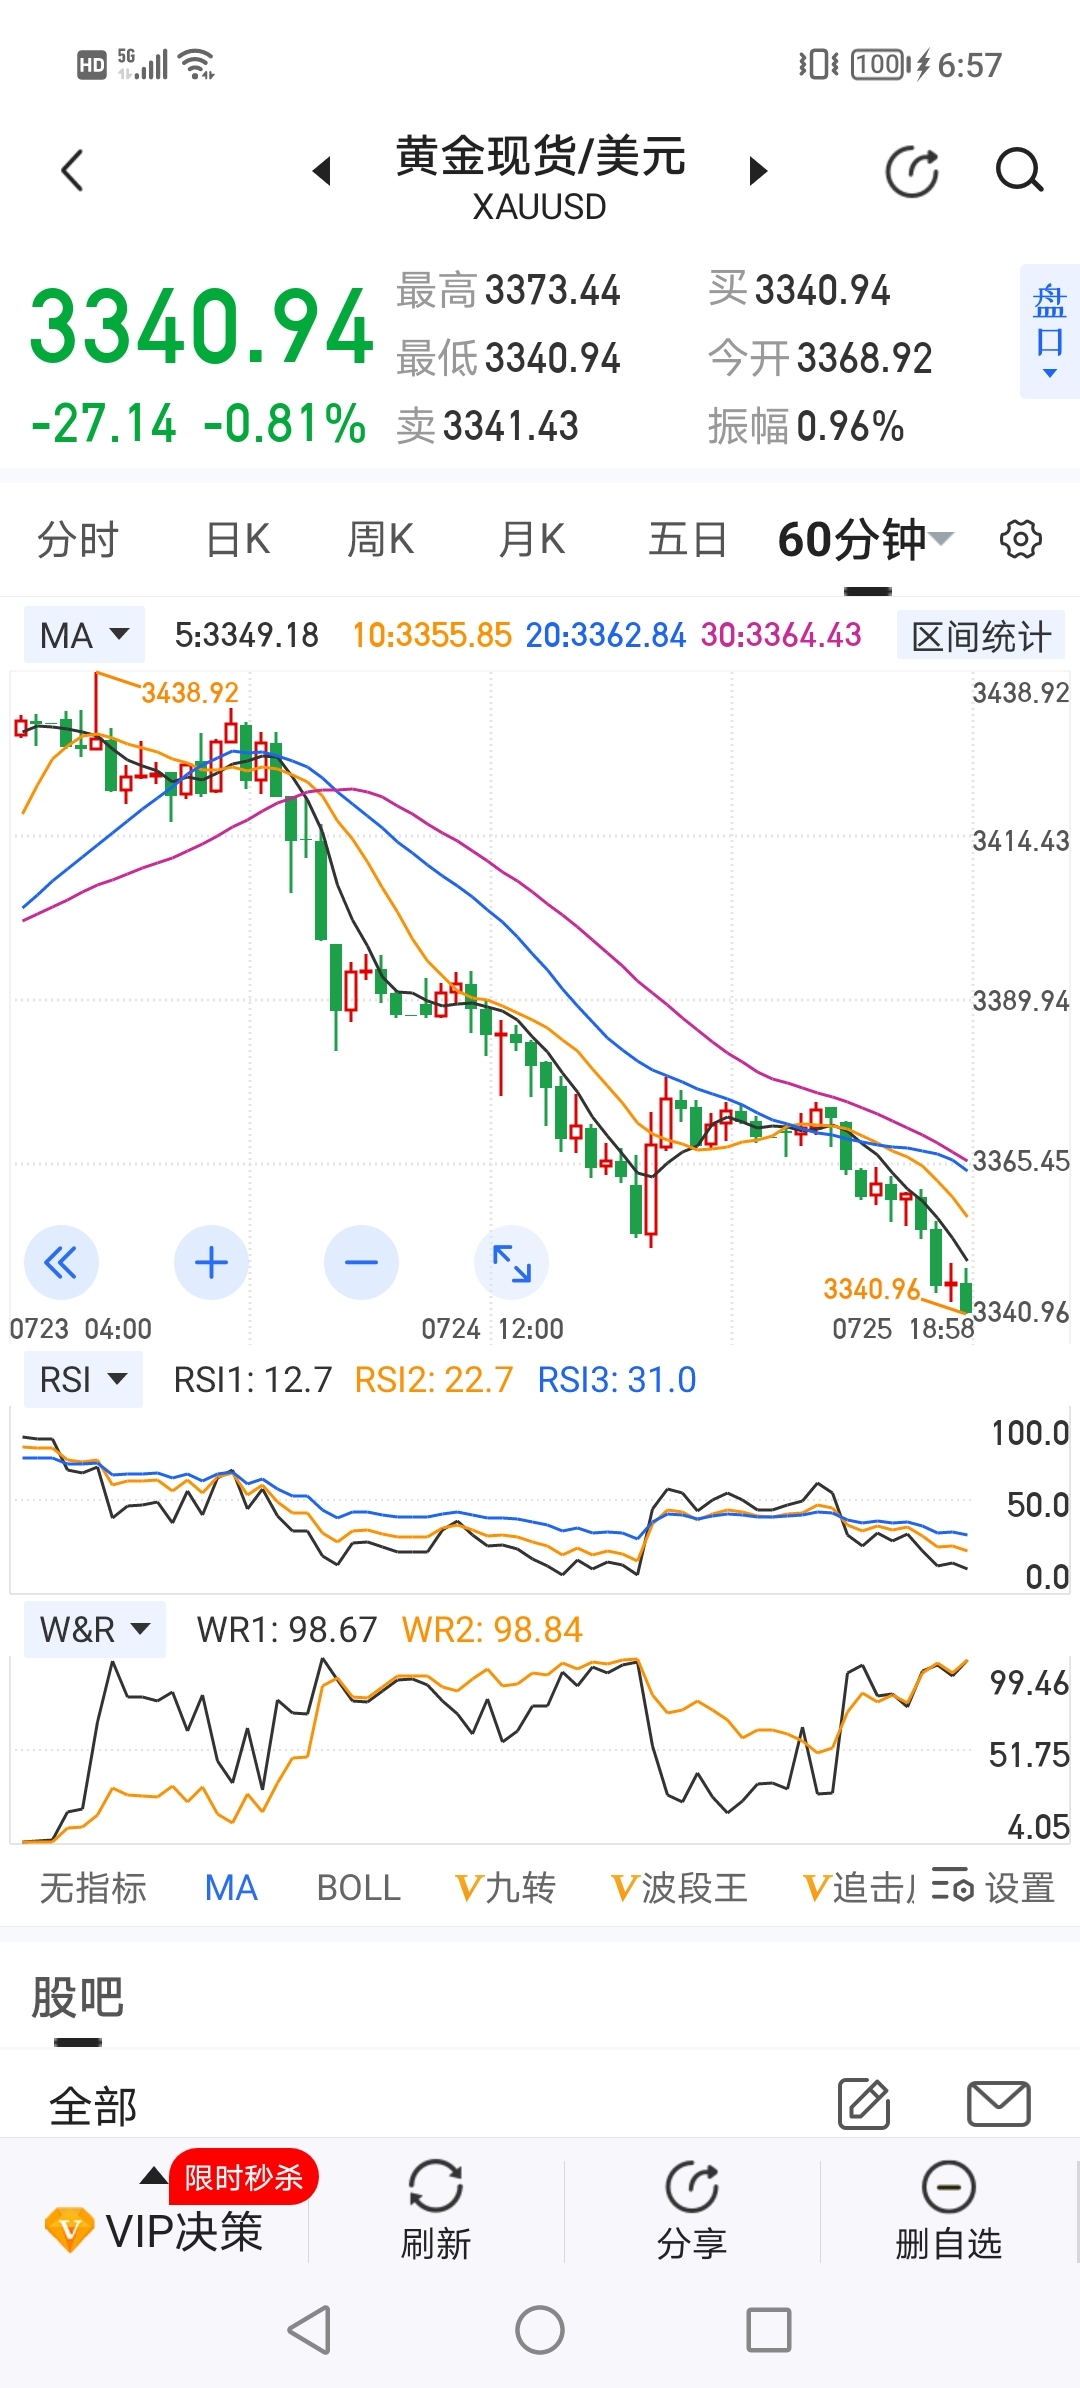Tap the XAUUSD symbol title
Viewport: 1080px width, 2388px height.
tap(540, 207)
